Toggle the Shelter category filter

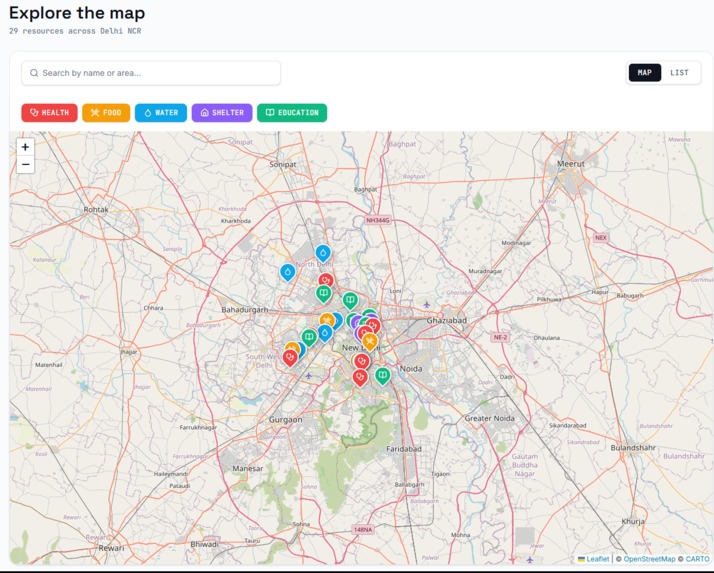click(222, 113)
